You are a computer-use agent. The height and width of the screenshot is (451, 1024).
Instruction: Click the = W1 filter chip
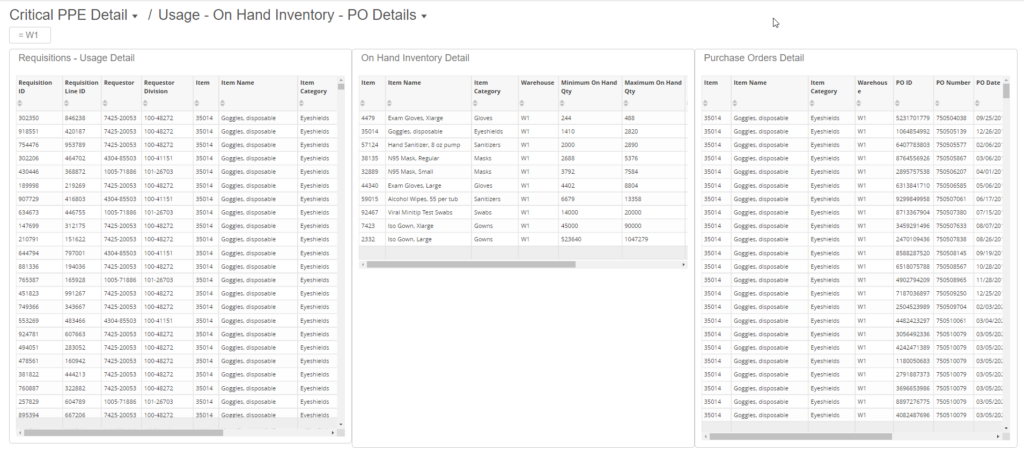tap(30, 35)
